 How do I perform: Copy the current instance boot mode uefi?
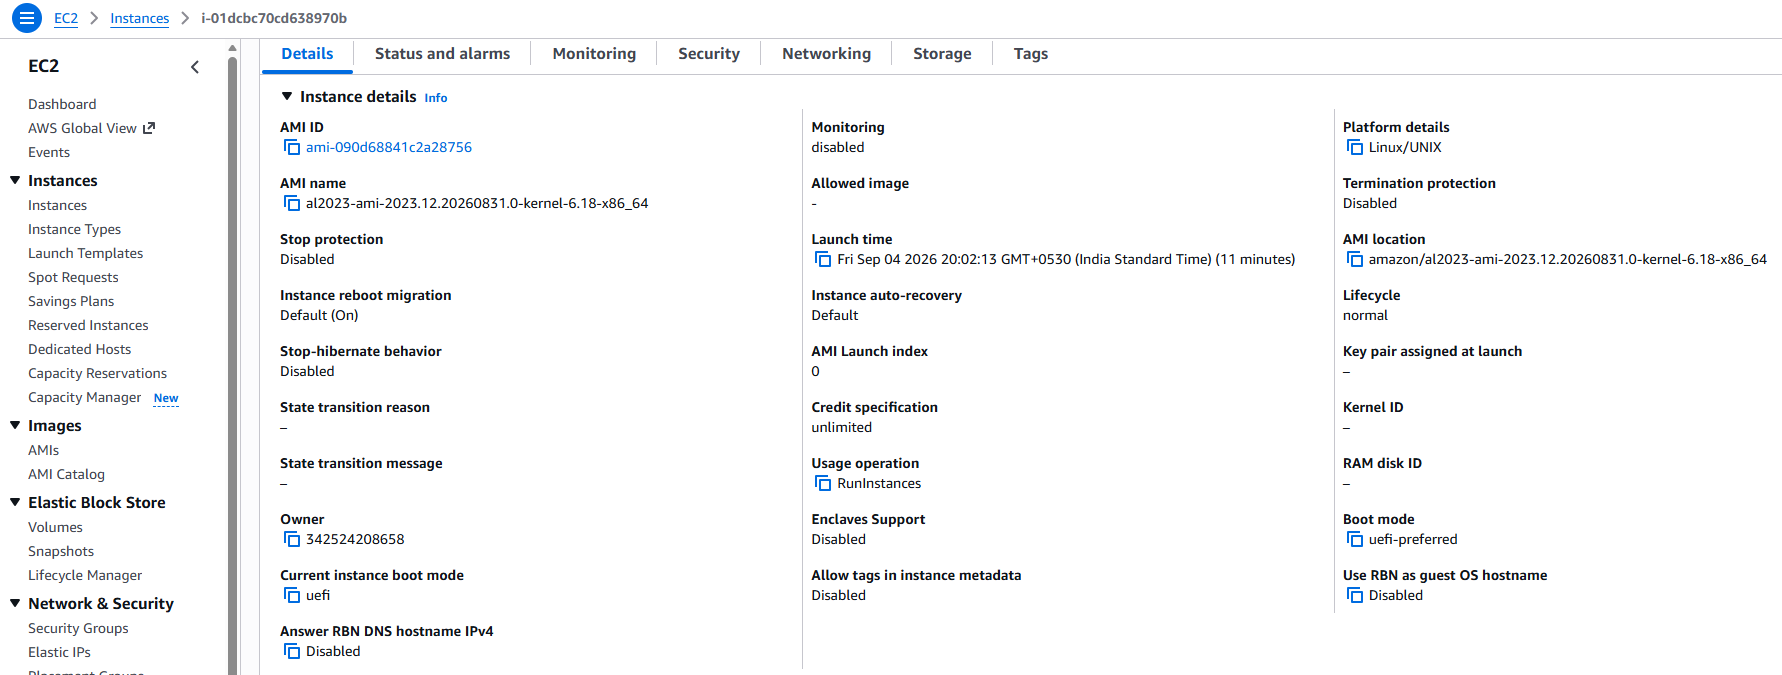[292, 595]
